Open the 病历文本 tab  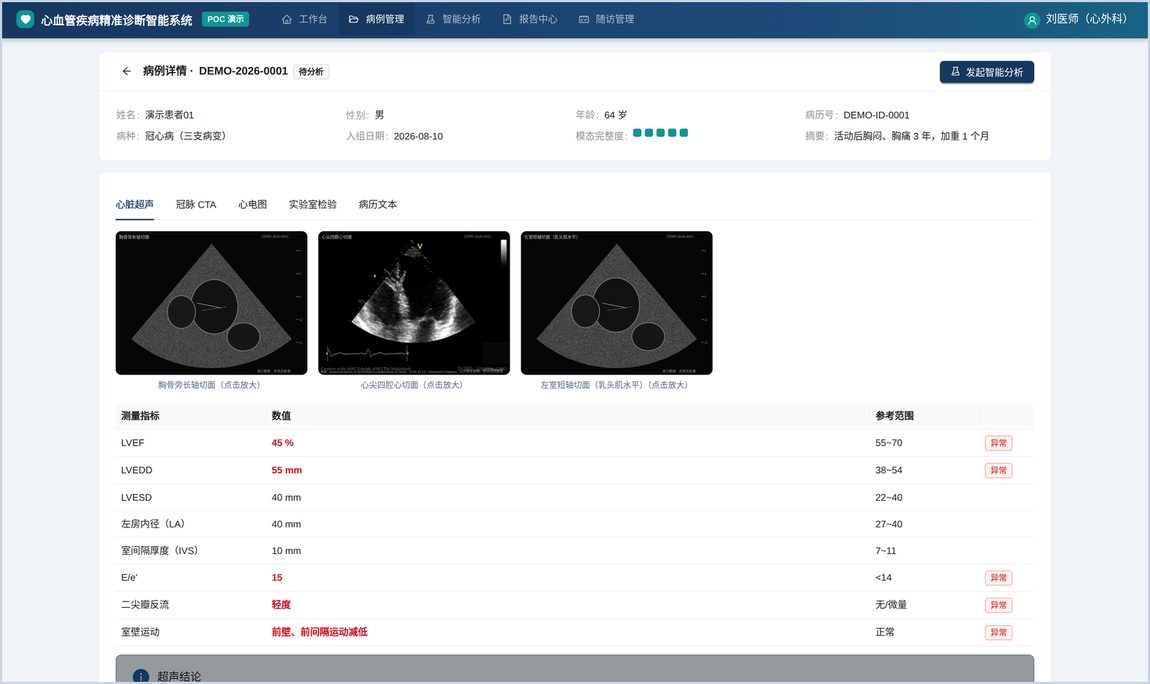coord(378,205)
